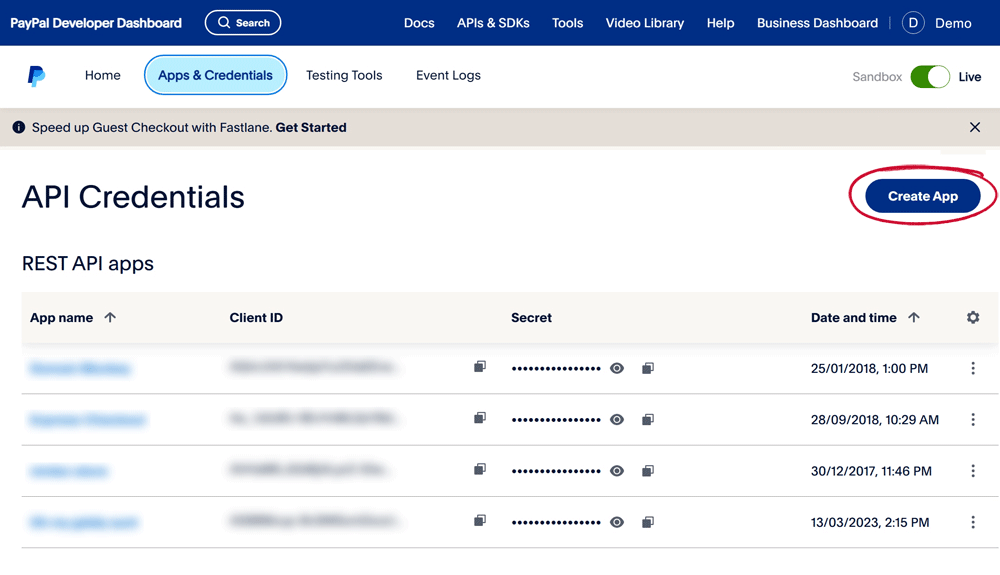1000x575 pixels.
Task: Dismiss the Fastlane banner
Action: (975, 127)
